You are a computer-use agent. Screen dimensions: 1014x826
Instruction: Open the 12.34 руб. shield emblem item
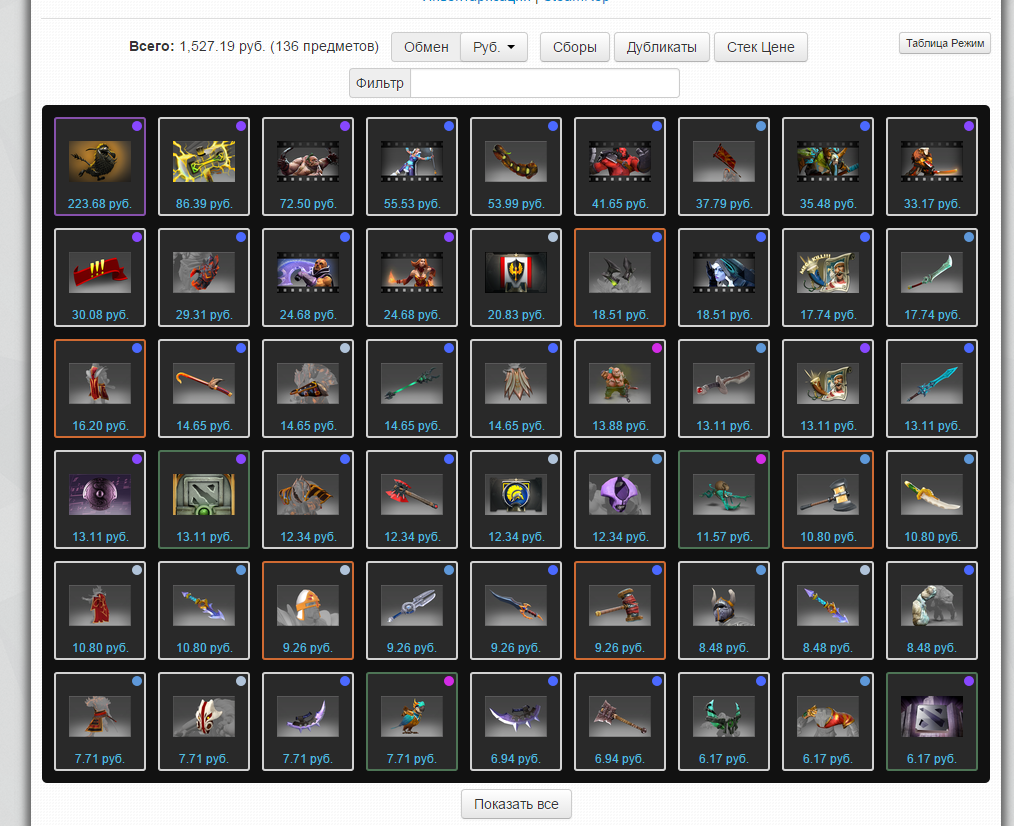tap(516, 499)
